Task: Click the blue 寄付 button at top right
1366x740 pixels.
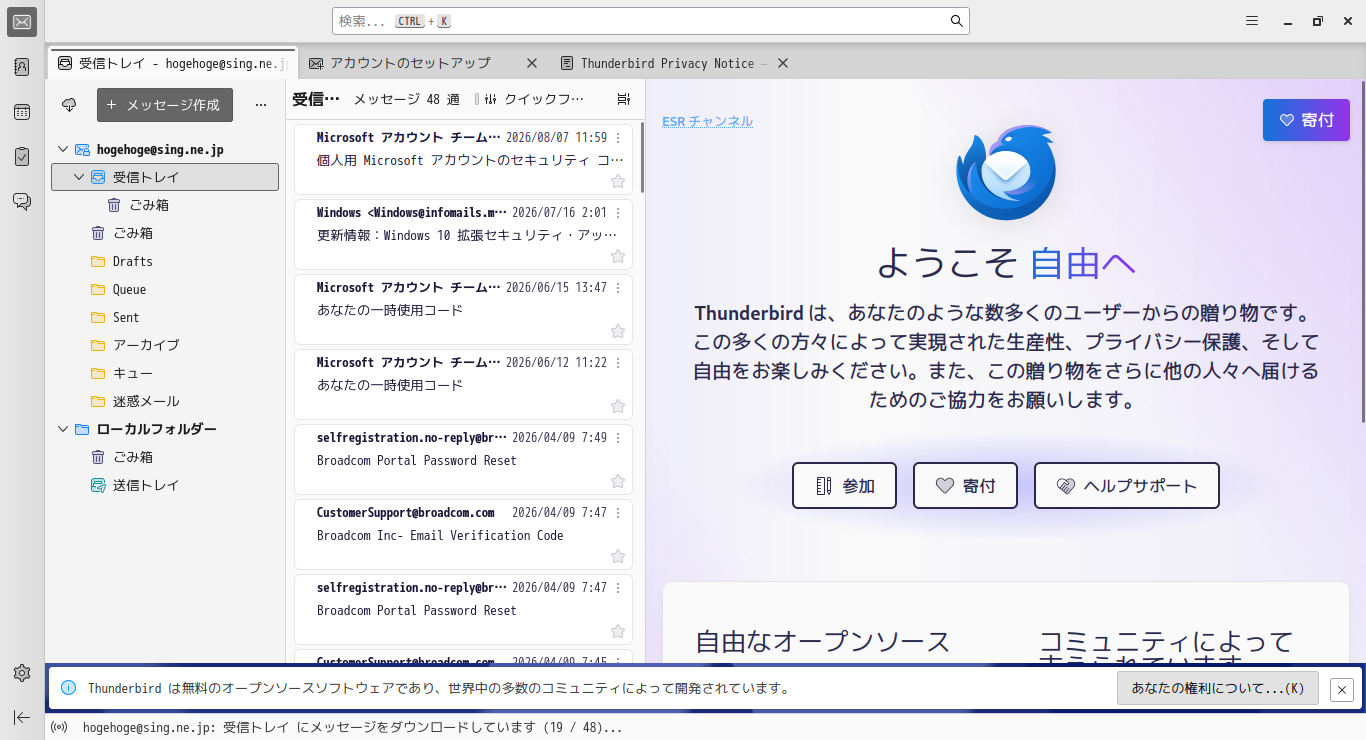Action: 1306,120
